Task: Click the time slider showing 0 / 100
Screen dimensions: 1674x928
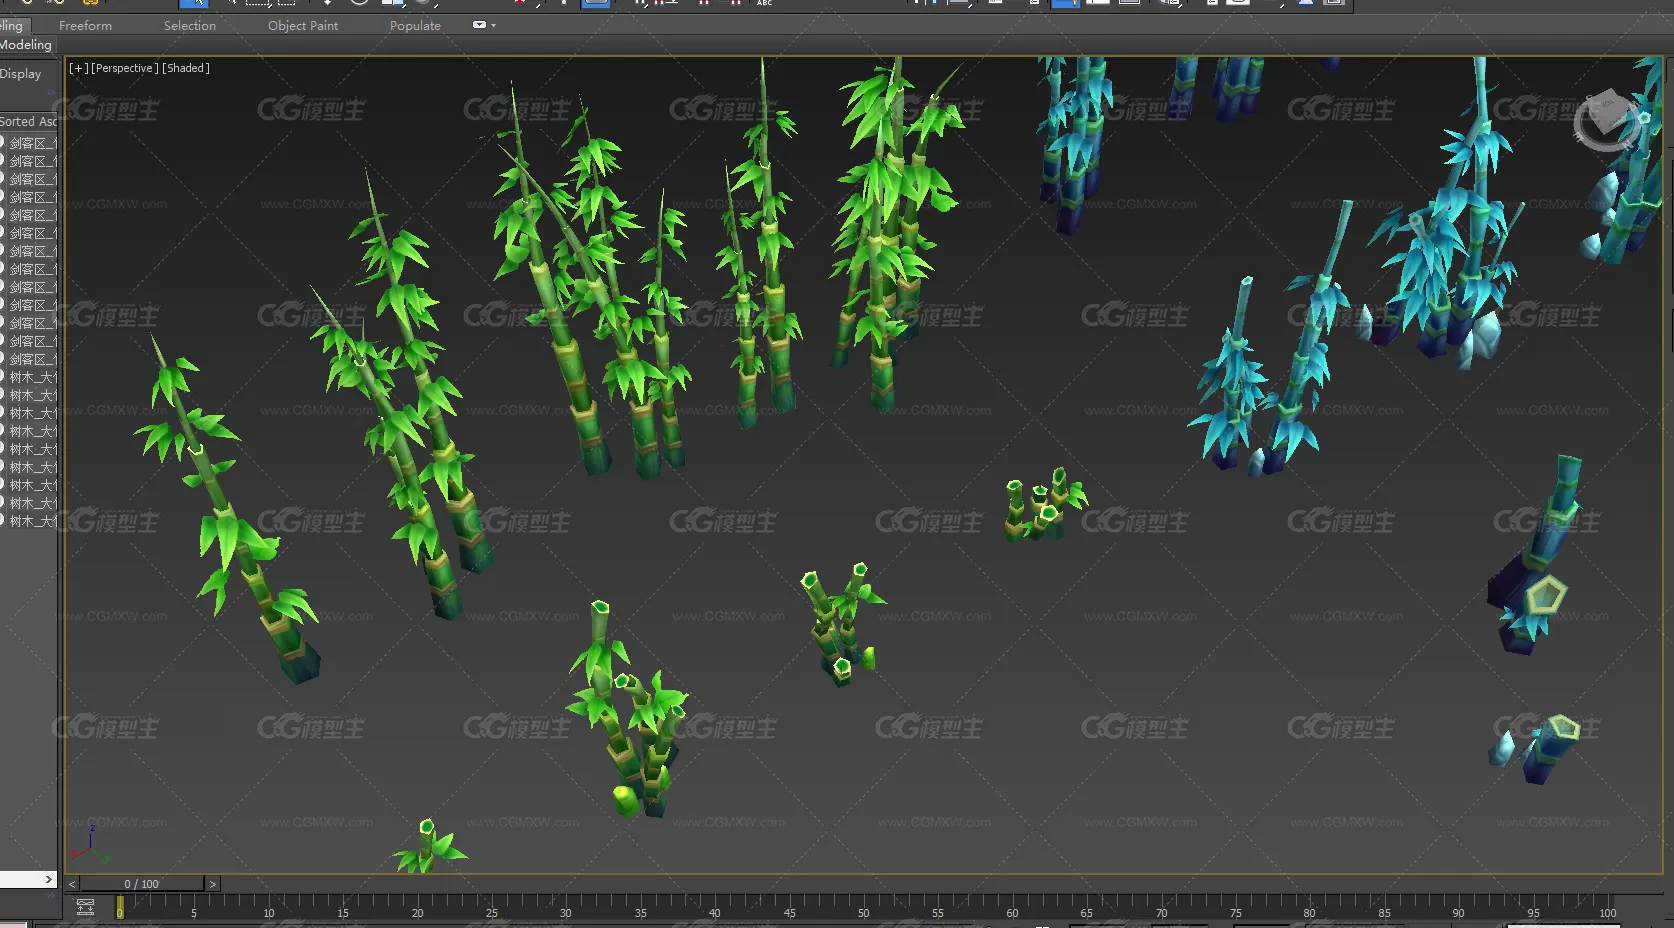Action: click(x=141, y=884)
